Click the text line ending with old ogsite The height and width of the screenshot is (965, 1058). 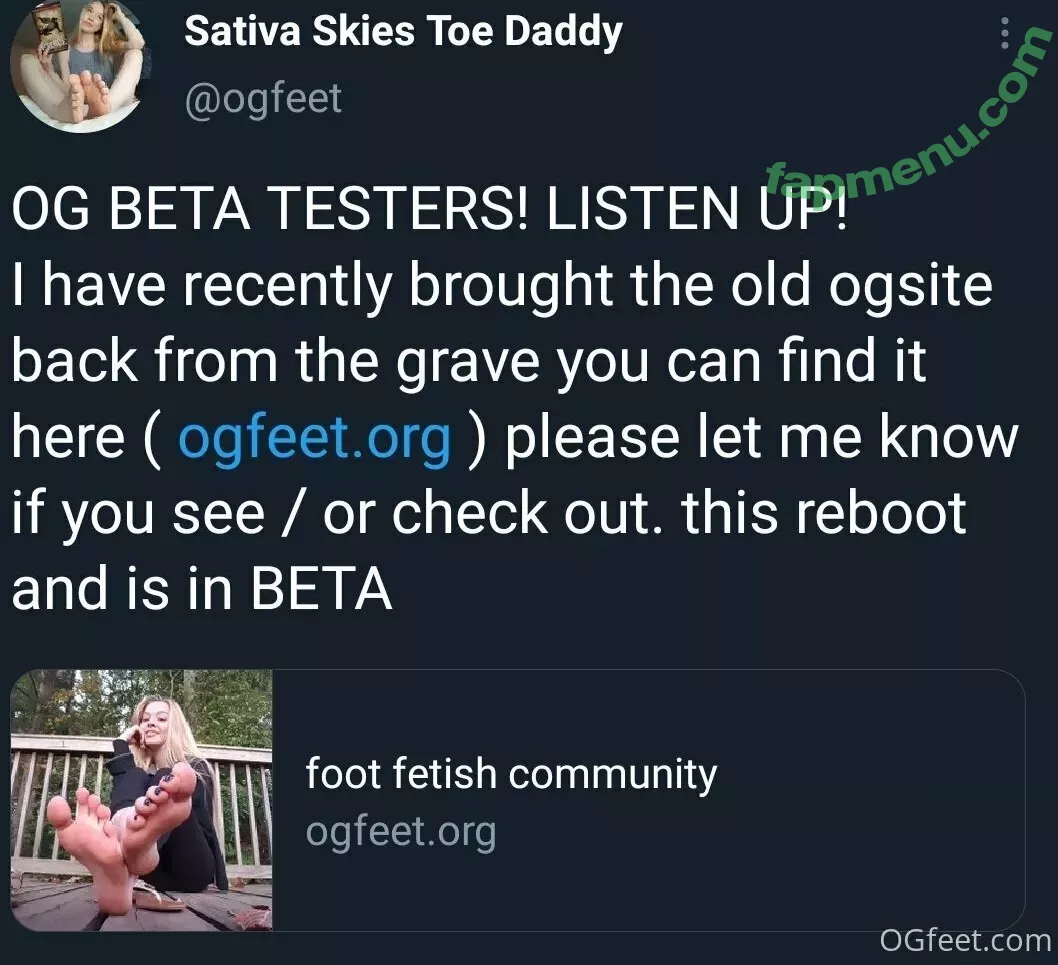pos(502,285)
